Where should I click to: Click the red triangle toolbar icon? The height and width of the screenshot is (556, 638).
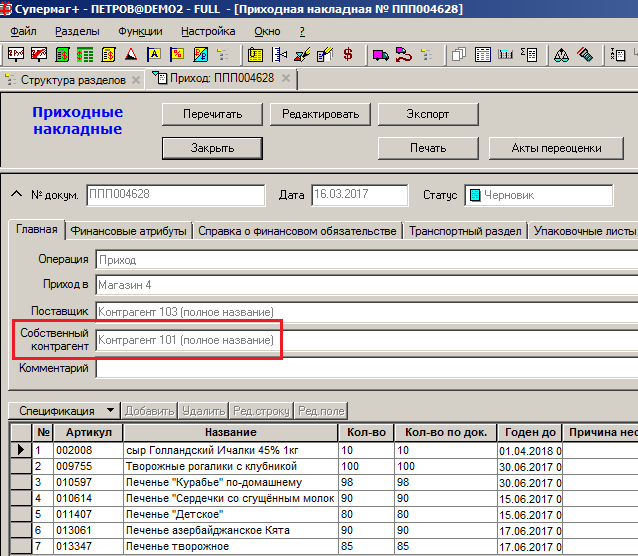[x=131, y=54]
